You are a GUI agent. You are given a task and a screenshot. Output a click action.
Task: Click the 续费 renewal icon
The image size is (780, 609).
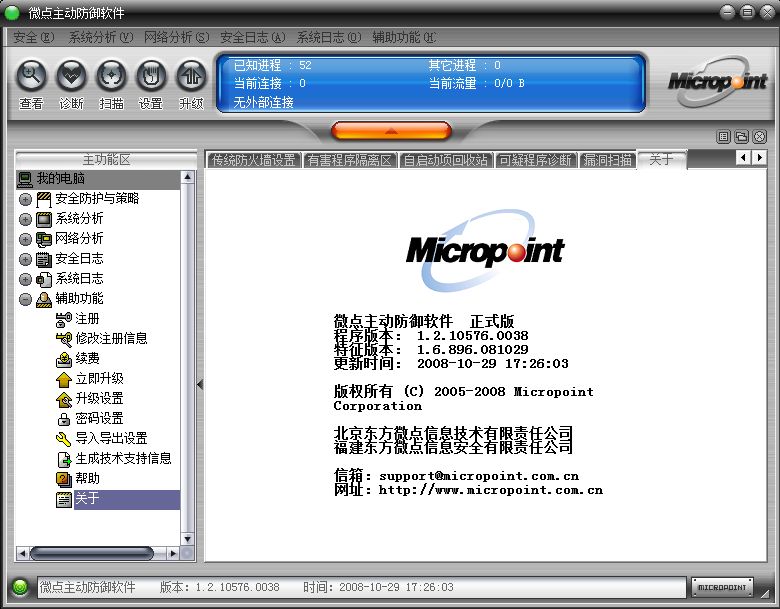pyautogui.click(x=64, y=359)
